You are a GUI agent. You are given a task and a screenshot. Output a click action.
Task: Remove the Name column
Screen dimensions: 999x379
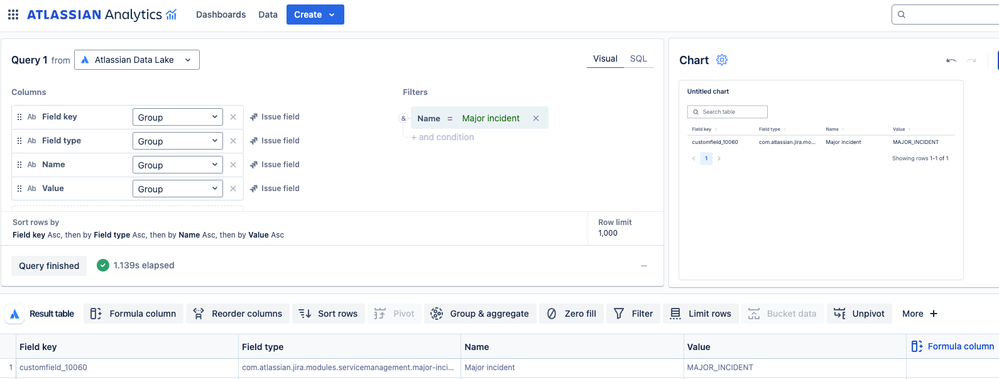point(233,164)
